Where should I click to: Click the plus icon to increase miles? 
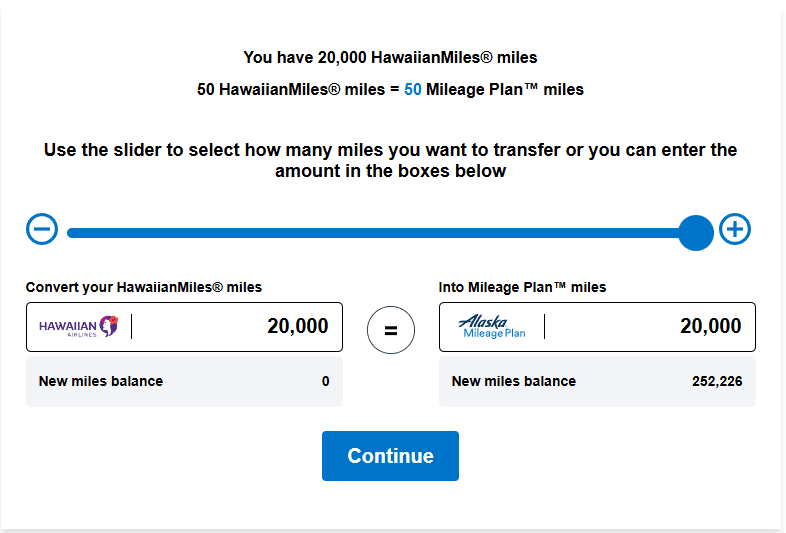point(735,230)
